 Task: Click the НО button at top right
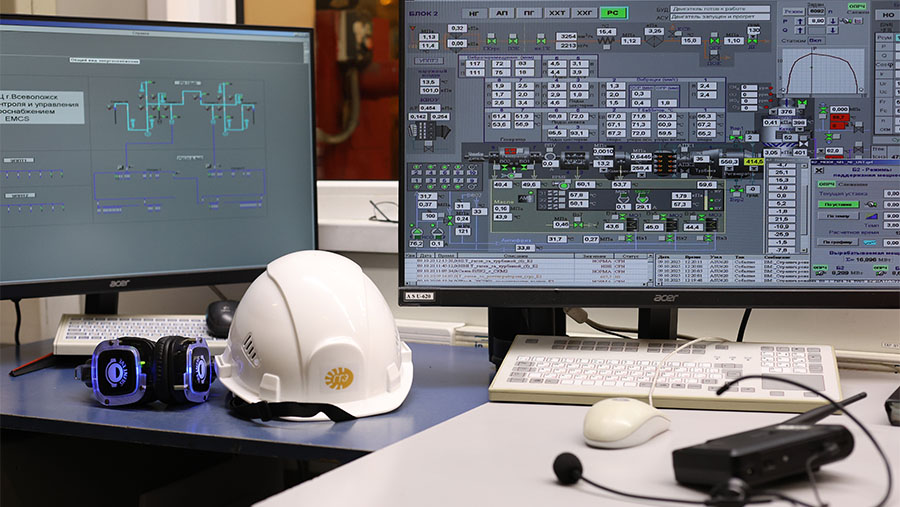click(x=886, y=15)
